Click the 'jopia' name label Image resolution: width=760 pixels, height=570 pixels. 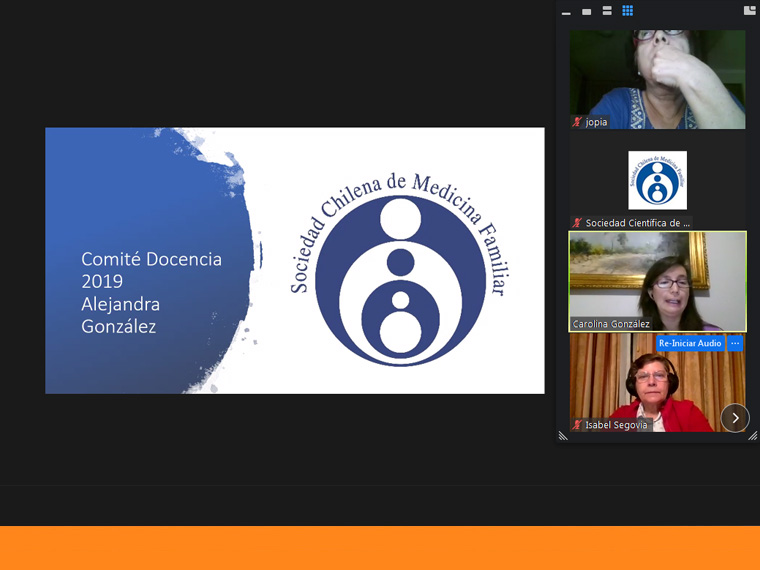pos(596,122)
